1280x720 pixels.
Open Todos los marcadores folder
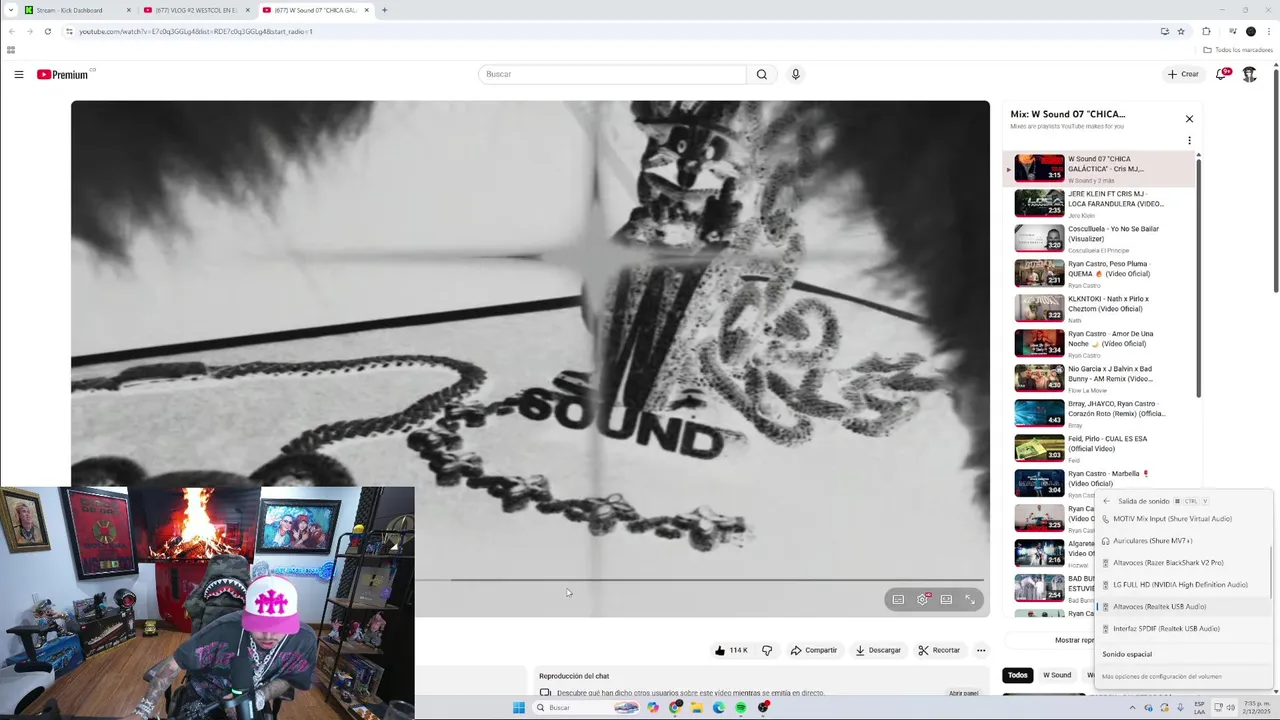(x=1238, y=50)
